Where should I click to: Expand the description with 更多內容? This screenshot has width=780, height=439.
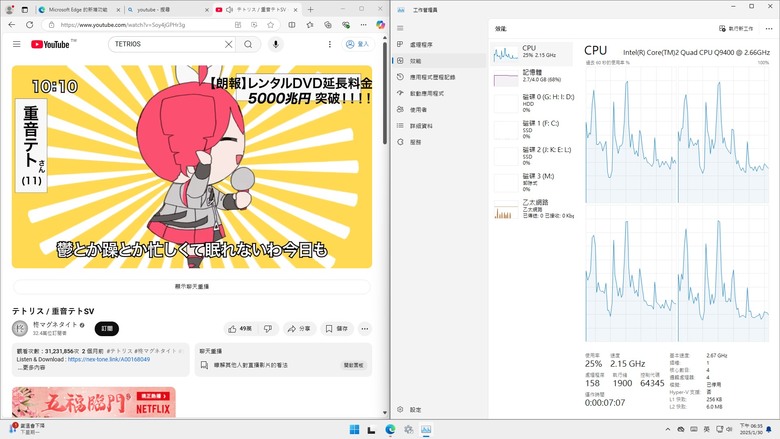(33, 367)
